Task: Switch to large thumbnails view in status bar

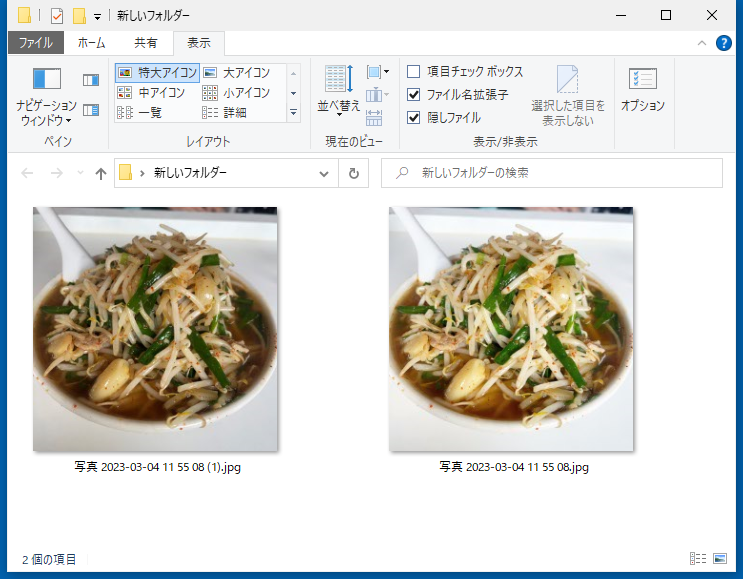Action: [x=720, y=559]
